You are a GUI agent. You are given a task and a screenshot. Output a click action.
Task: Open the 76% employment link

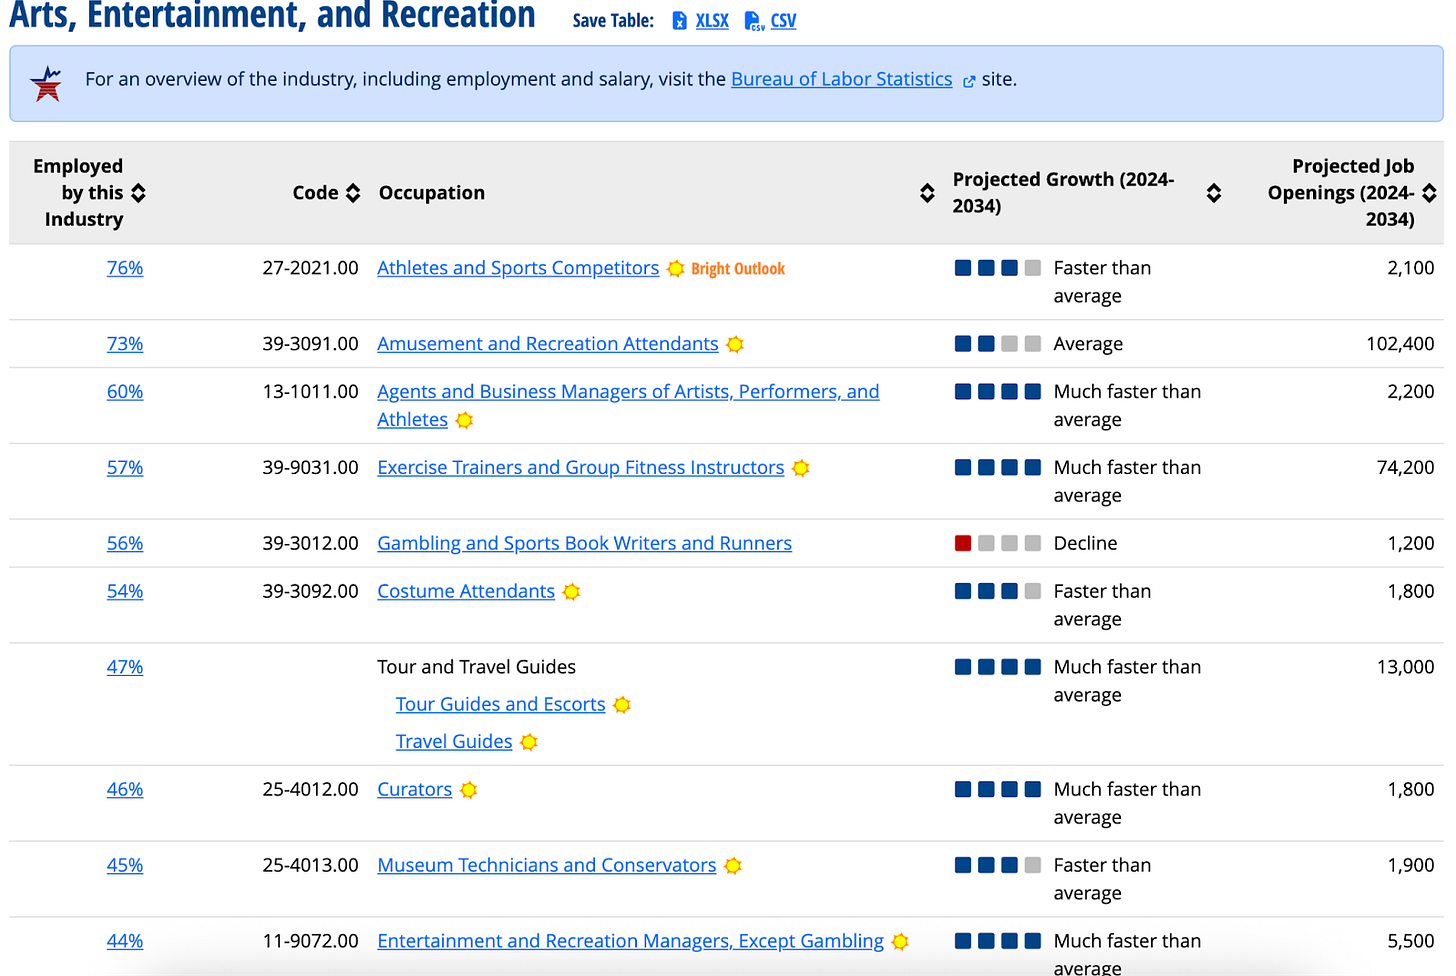coord(125,268)
